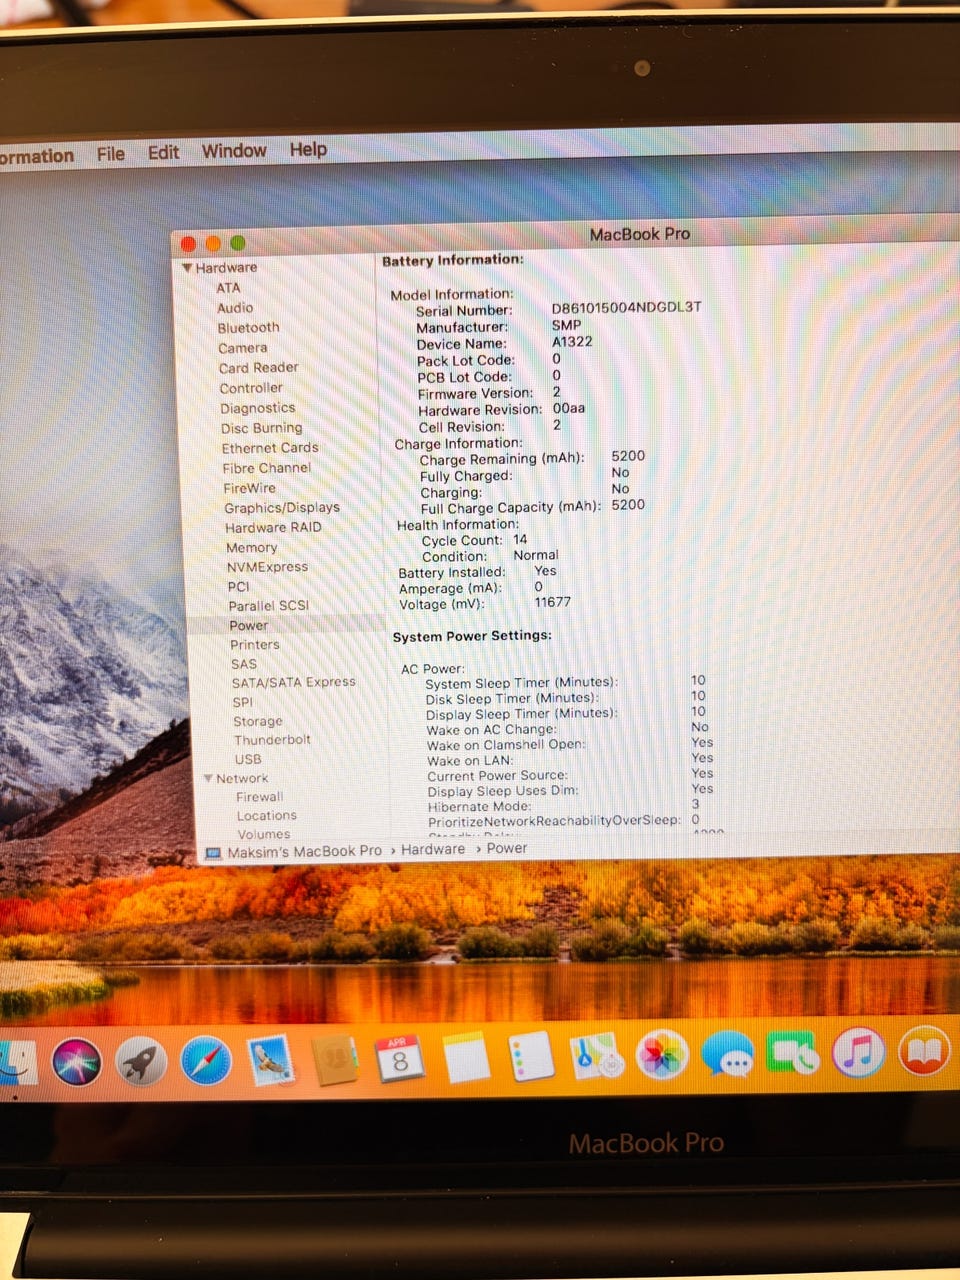Select Memory in the sidebar
Image resolution: width=960 pixels, height=1280 pixels.
[x=251, y=548]
